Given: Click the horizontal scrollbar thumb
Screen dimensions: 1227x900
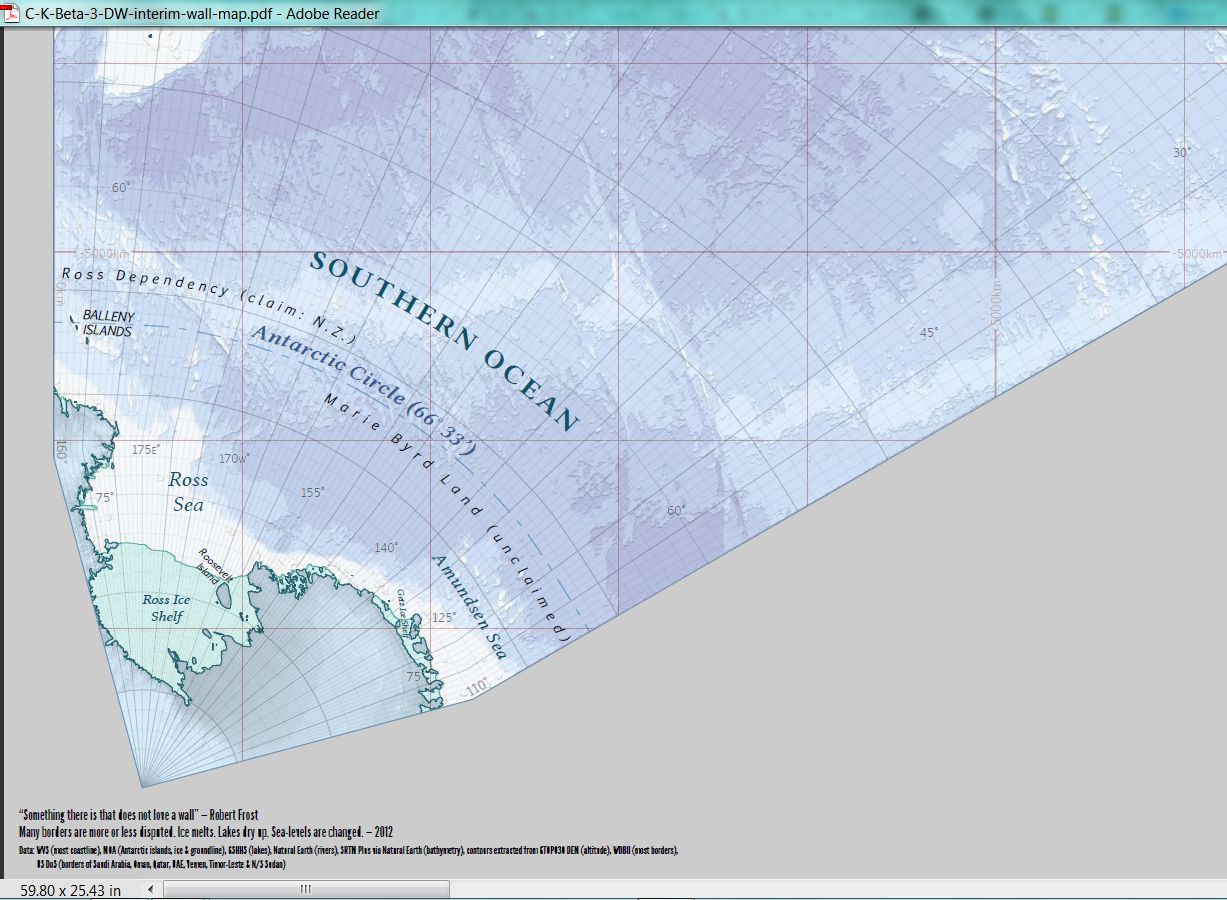Looking at the screenshot, I should [306, 889].
